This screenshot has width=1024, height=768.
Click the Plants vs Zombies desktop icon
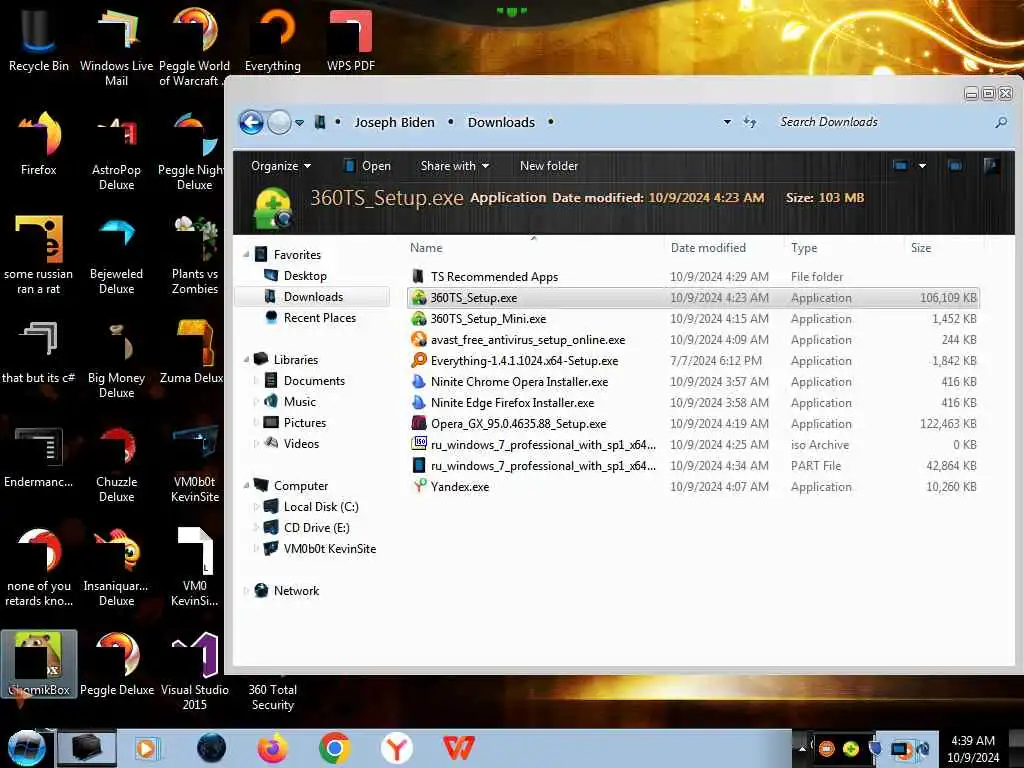tap(195, 255)
